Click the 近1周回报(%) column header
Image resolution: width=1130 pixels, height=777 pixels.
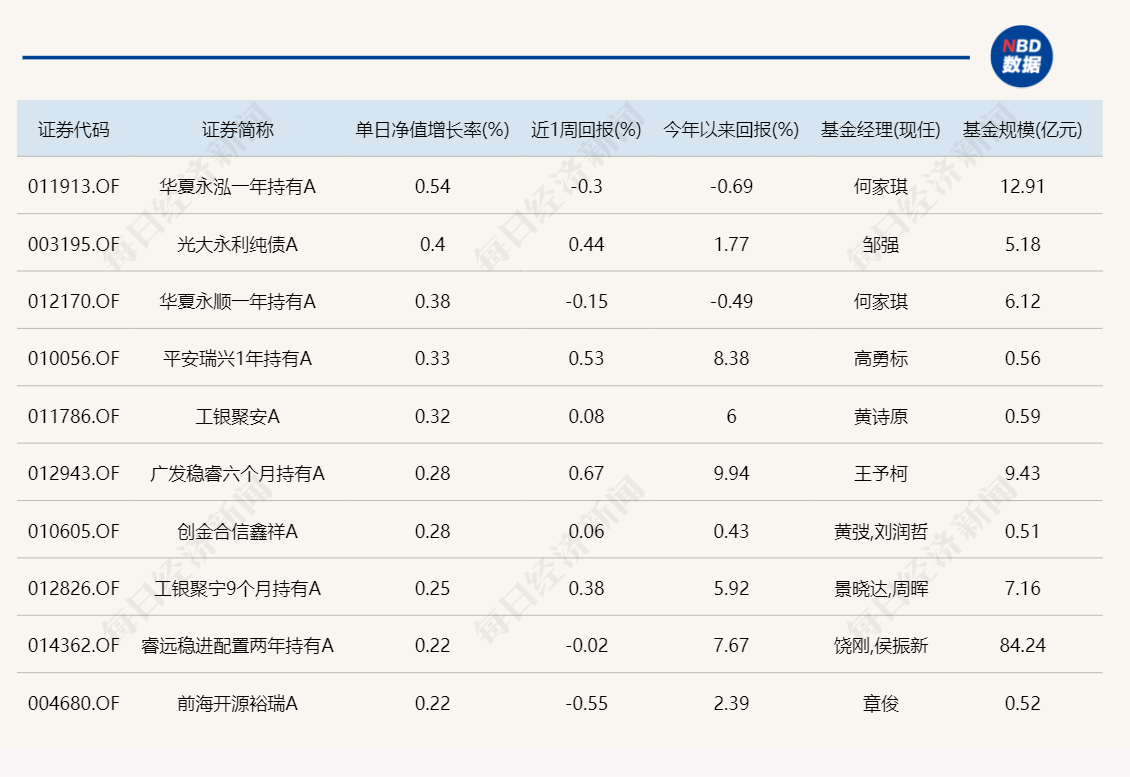point(586,130)
